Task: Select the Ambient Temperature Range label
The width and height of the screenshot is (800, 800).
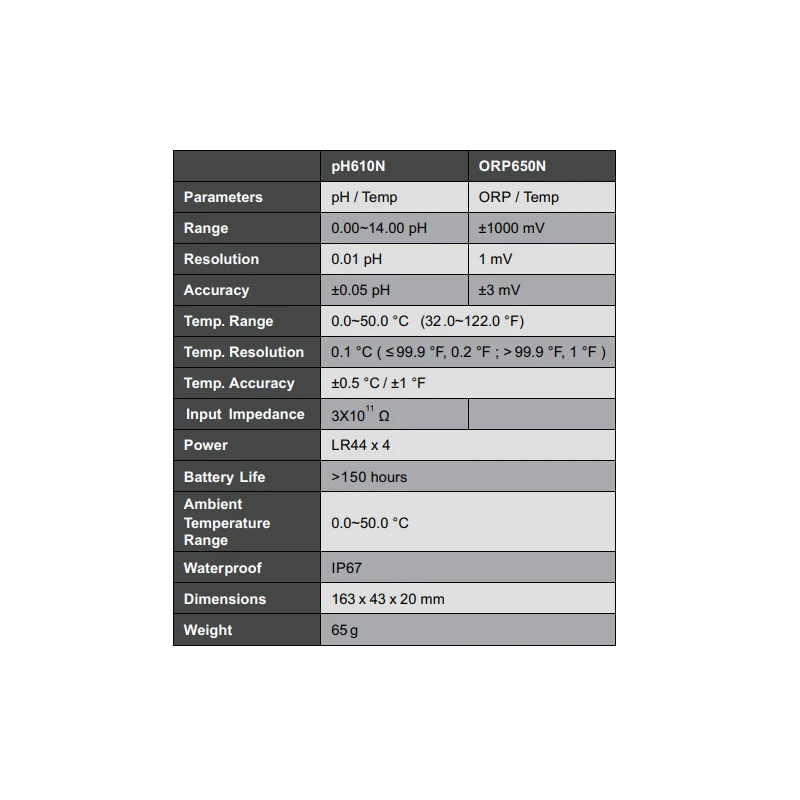Action: coord(227,522)
